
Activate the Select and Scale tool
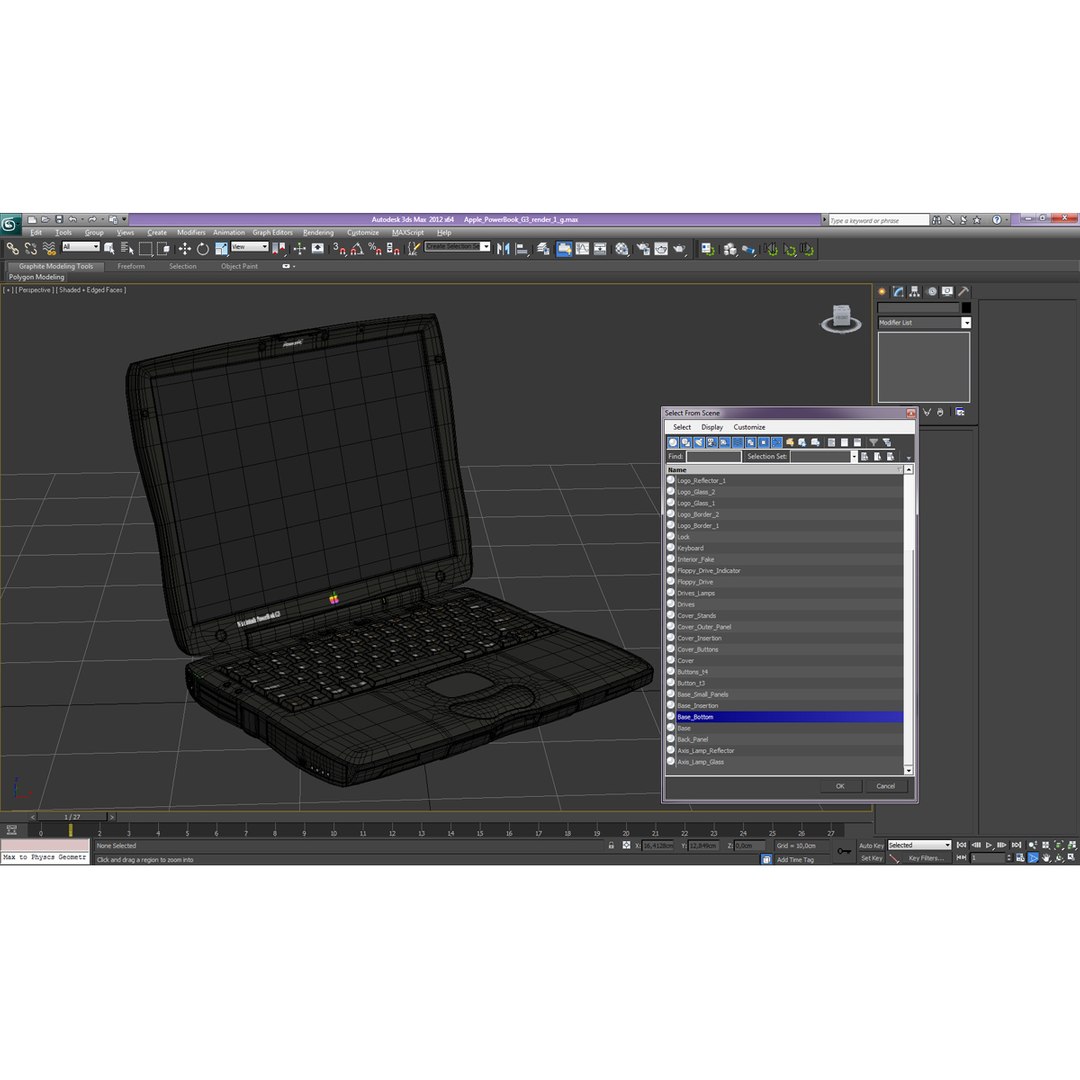tap(221, 249)
